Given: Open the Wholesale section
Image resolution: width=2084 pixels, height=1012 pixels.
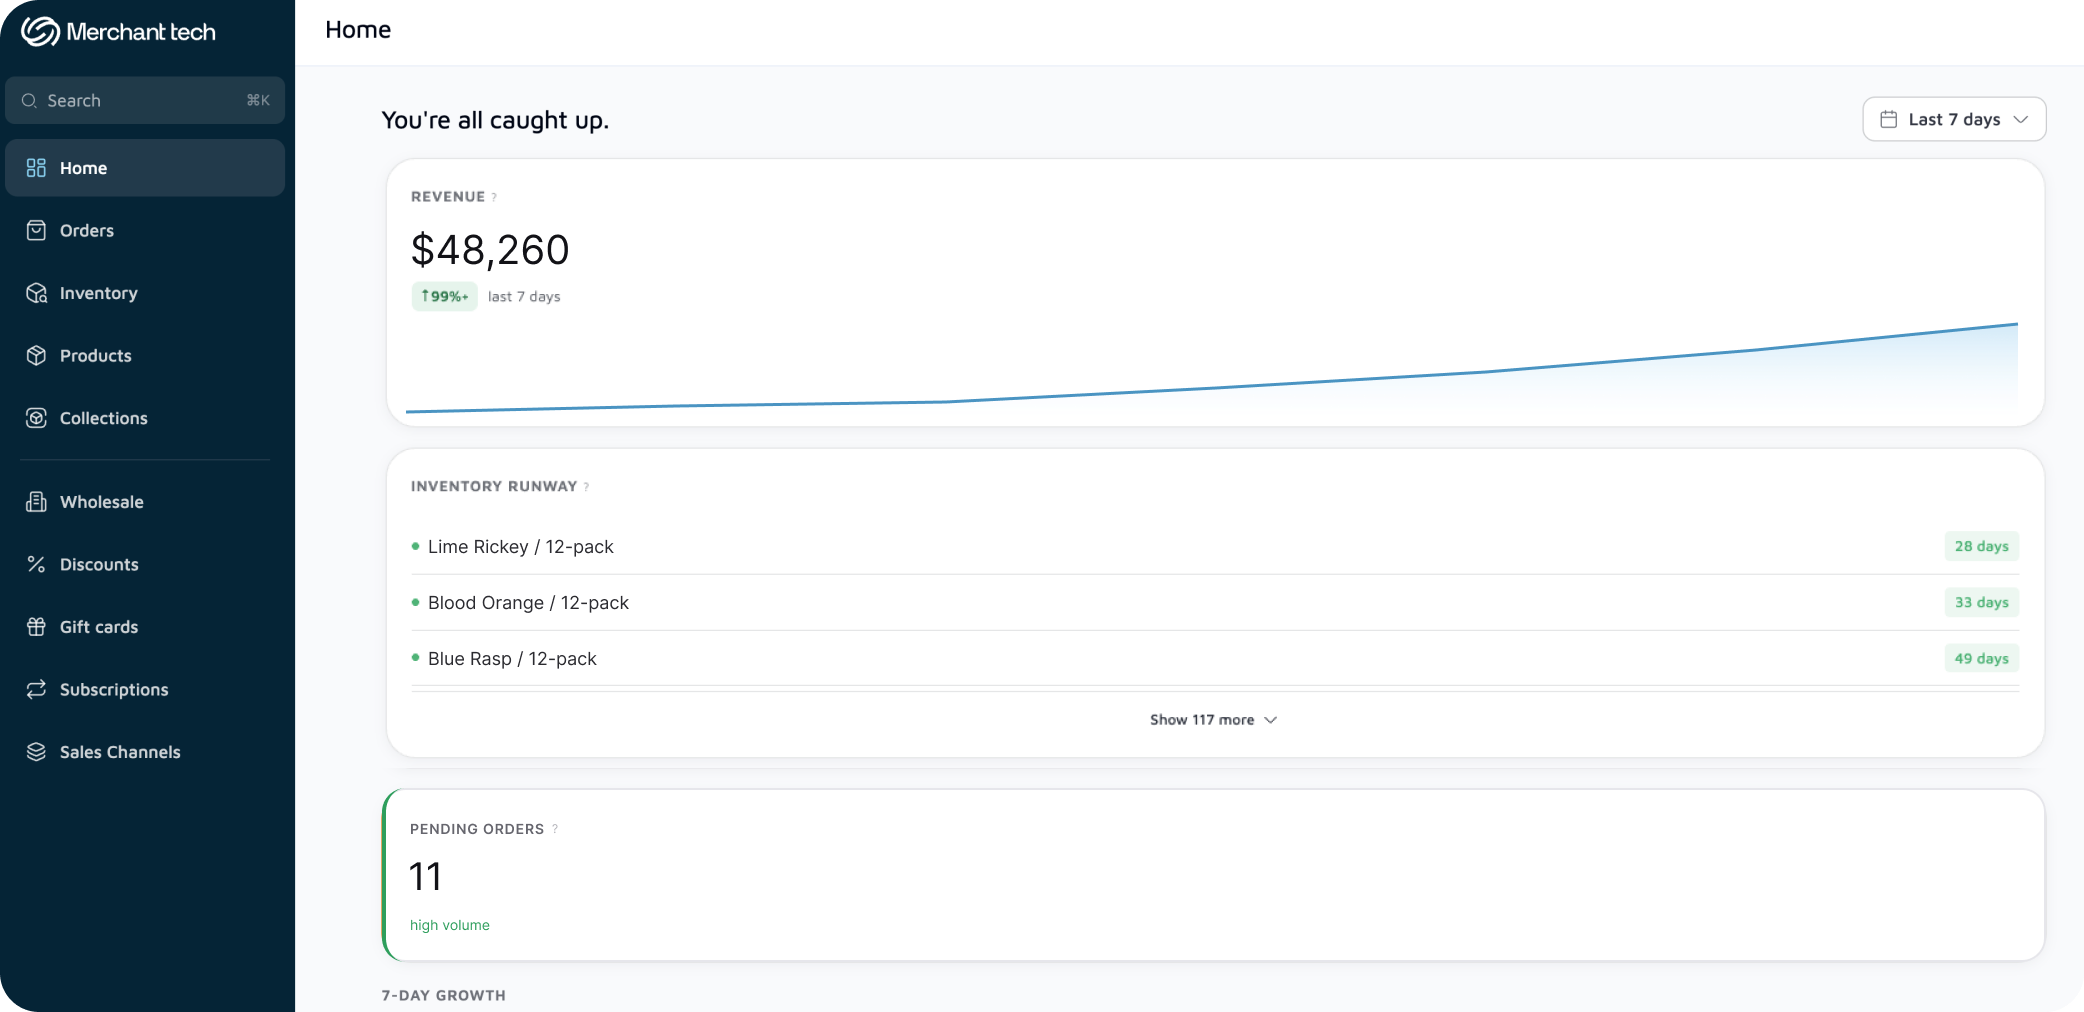Looking at the screenshot, I should pyautogui.click(x=145, y=502).
